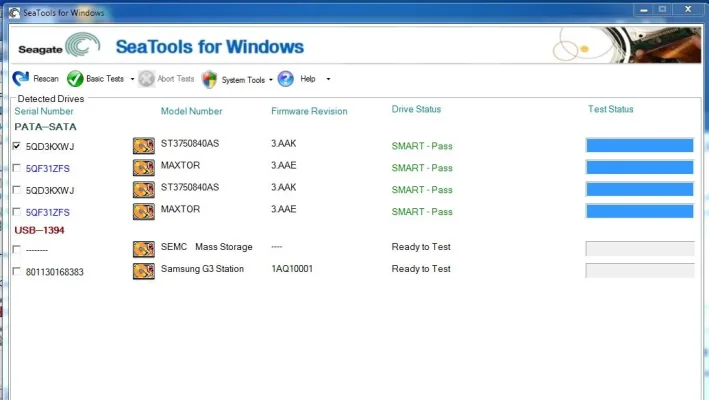This screenshot has width=709, height=400.
Task: Click the blue Help question mark icon
Action: 285,79
